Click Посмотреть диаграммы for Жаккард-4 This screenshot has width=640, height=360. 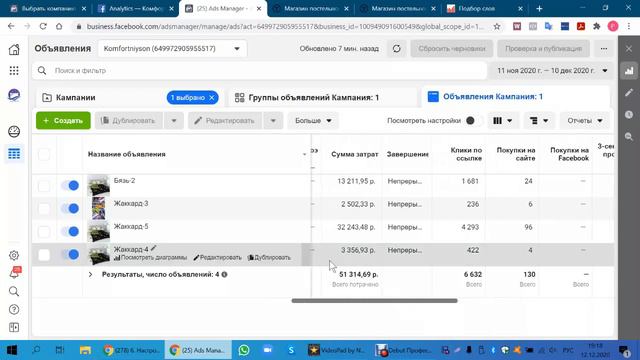[x=150, y=258]
